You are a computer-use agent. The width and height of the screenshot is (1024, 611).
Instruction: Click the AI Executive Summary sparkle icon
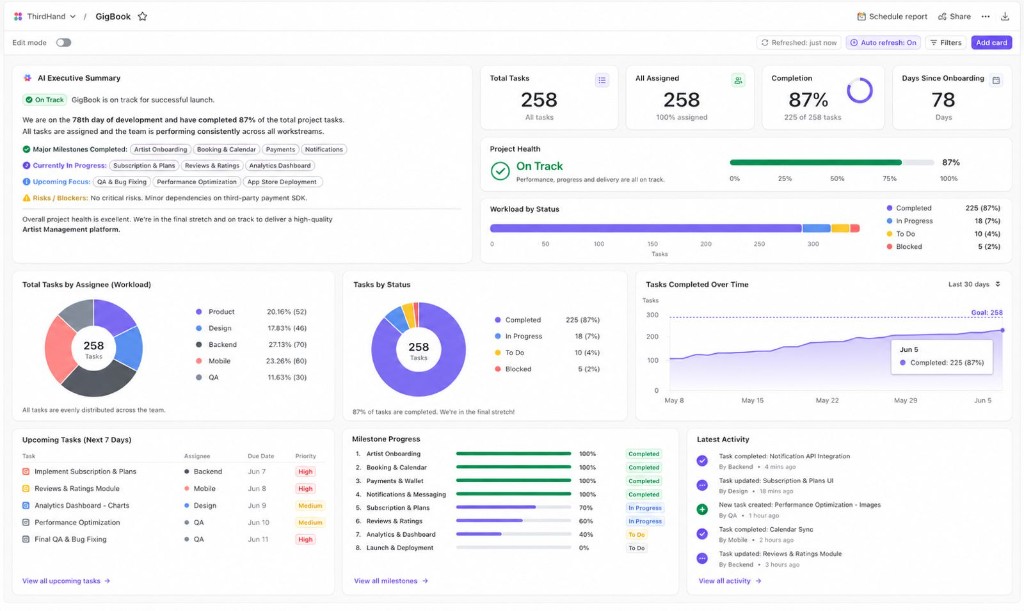pos(27,78)
